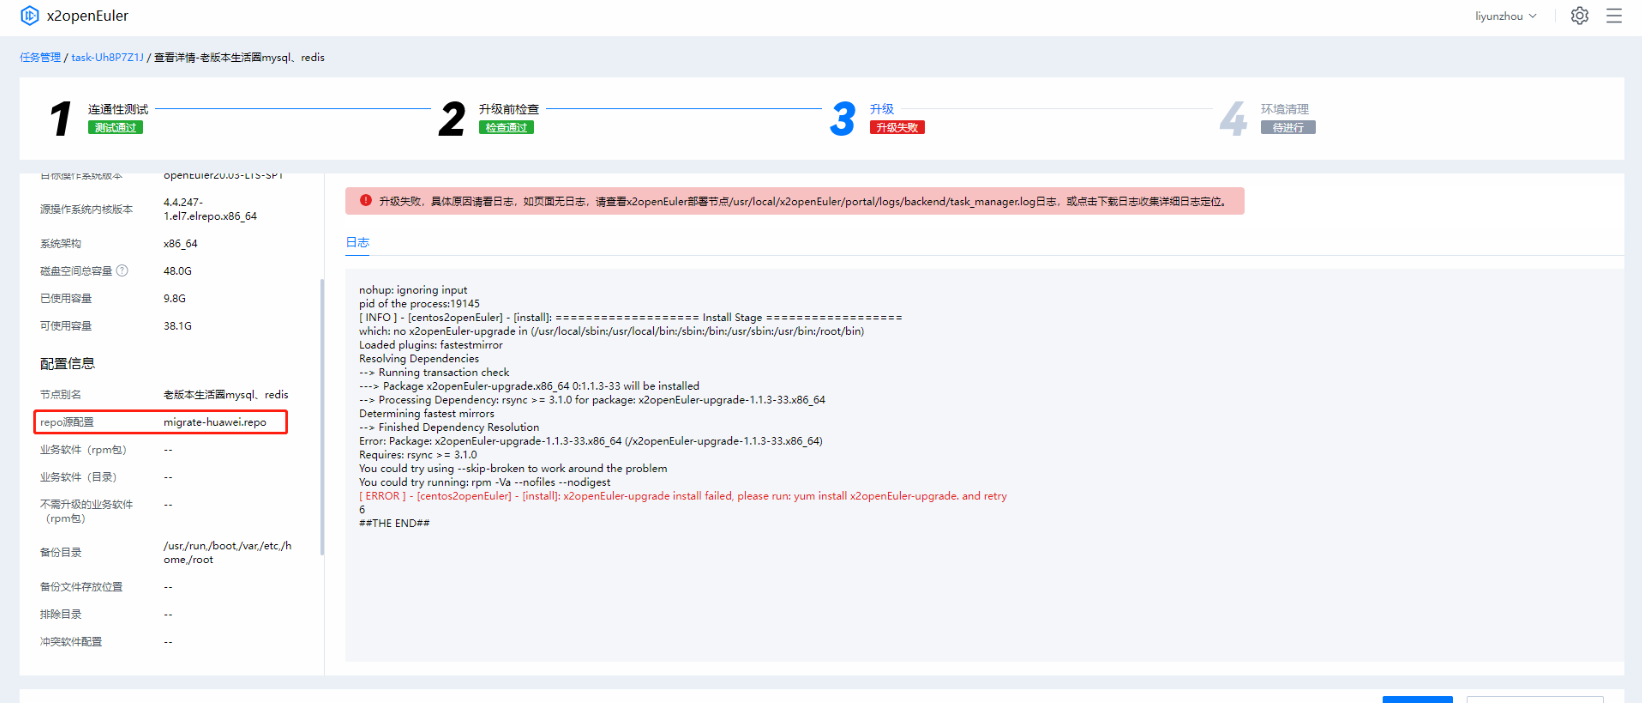Click the greyed step 4 number icon
The height and width of the screenshot is (703, 1642).
click(x=1233, y=119)
